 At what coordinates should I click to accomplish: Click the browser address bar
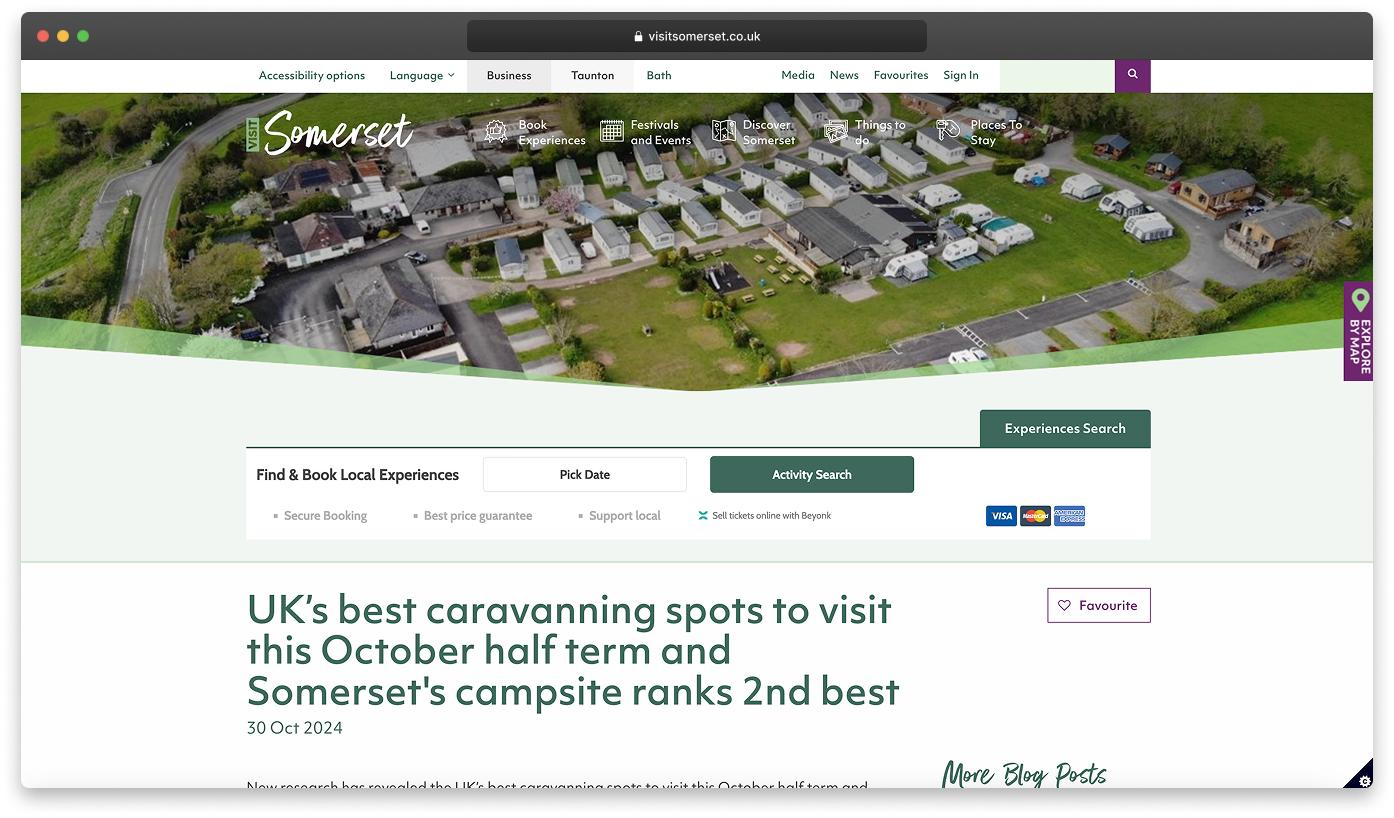point(697,36)
